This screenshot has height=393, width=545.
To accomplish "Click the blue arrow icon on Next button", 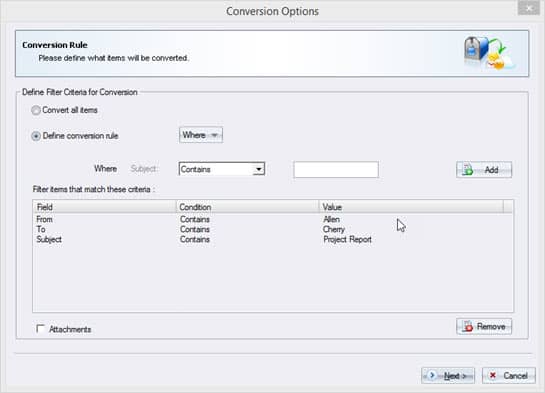I will [432, 375].
